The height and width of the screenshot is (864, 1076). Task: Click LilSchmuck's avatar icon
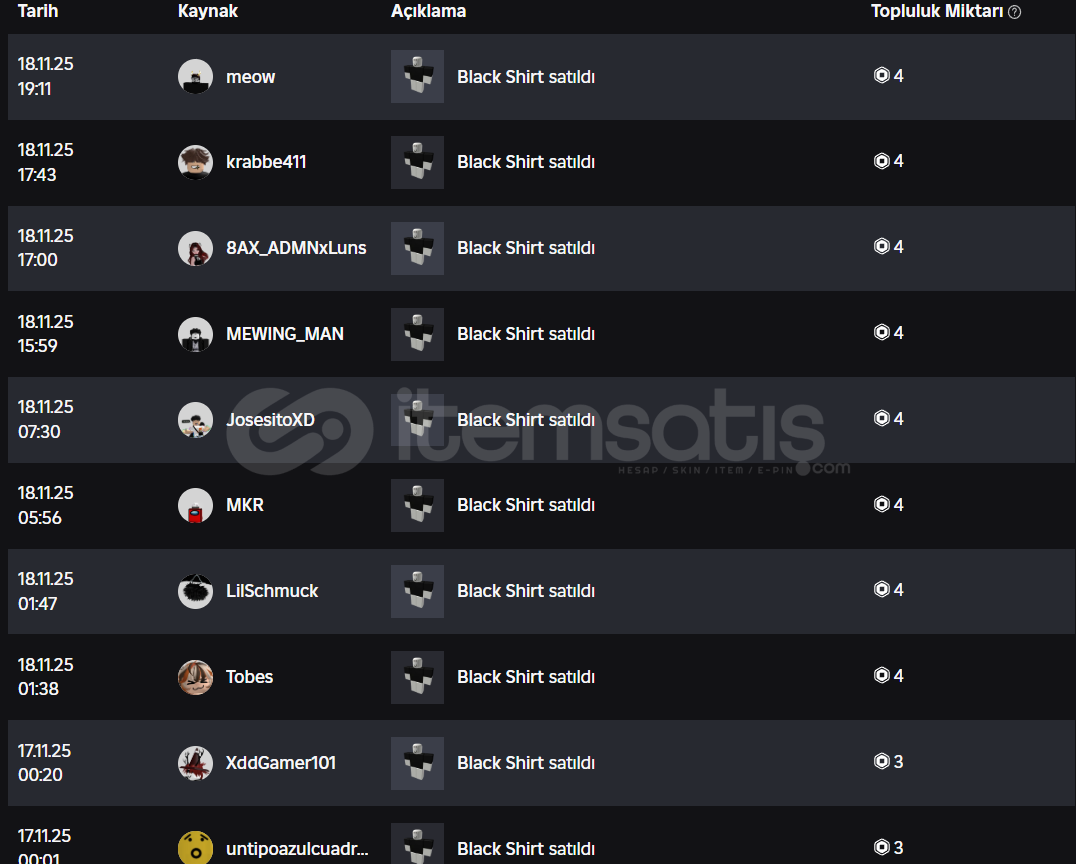pos(195,591)
